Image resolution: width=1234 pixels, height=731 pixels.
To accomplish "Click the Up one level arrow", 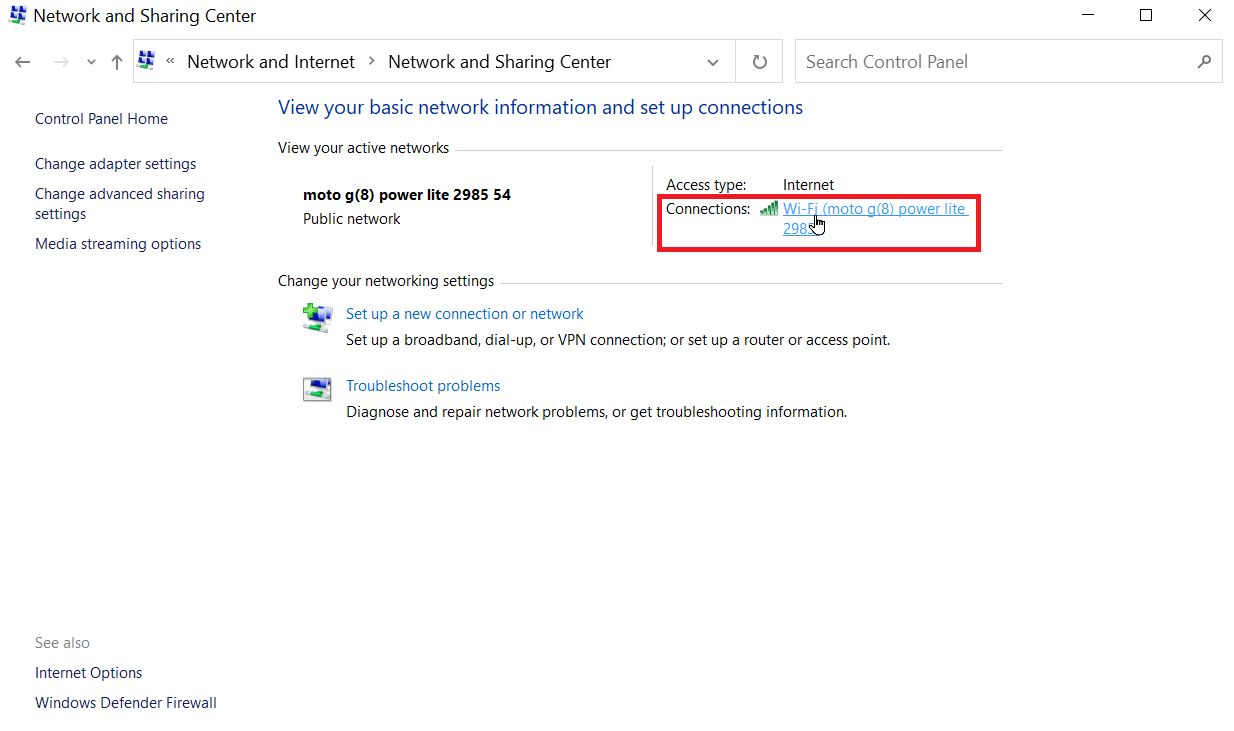I will click(x=117, y=62).
